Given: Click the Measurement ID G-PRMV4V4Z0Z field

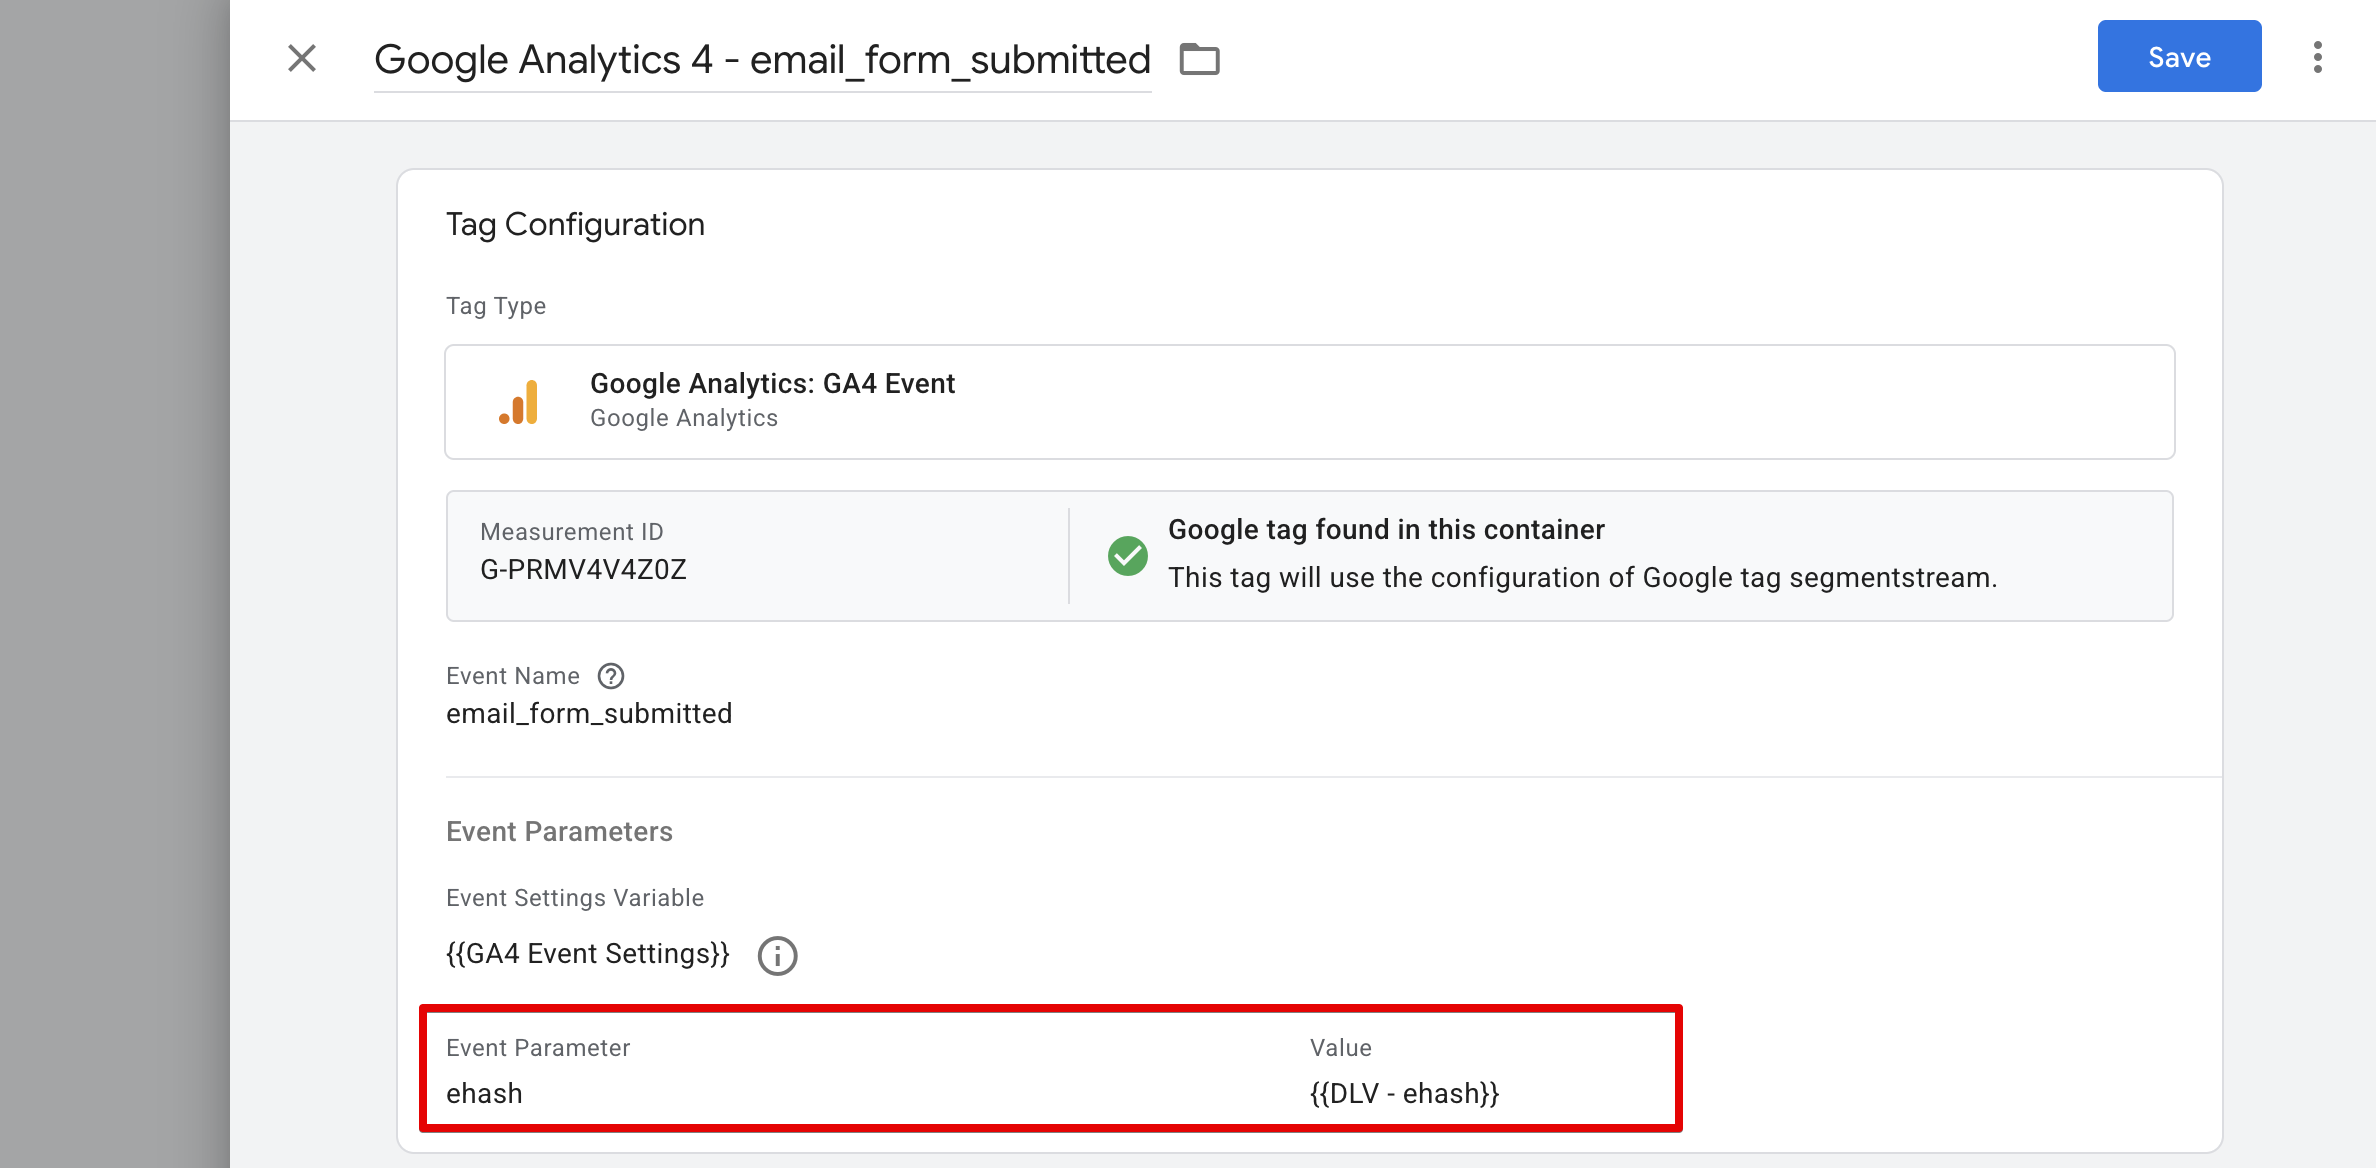Looking at the screenshot, I should (584, 570).
